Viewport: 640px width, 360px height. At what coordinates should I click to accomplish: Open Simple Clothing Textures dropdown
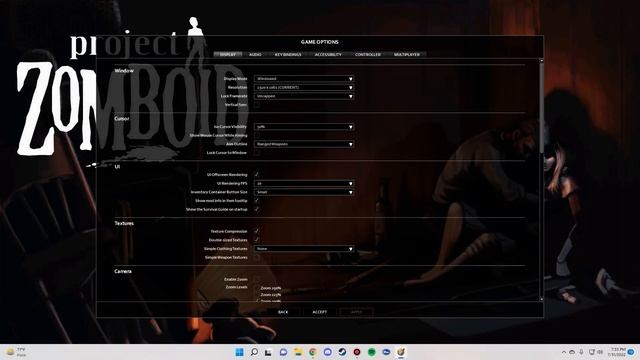pyautogui.click(x=304, y=249)
